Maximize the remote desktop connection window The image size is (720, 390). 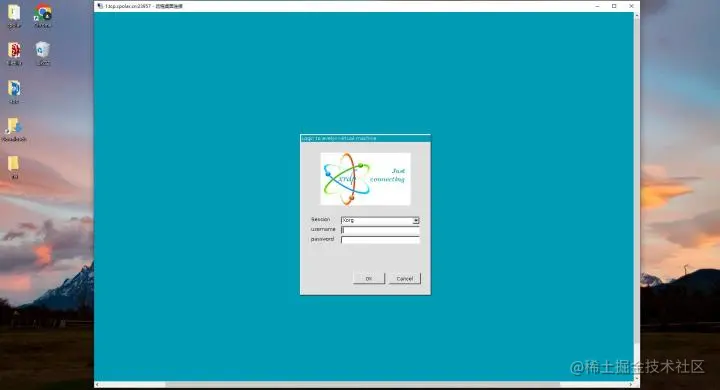614,6
